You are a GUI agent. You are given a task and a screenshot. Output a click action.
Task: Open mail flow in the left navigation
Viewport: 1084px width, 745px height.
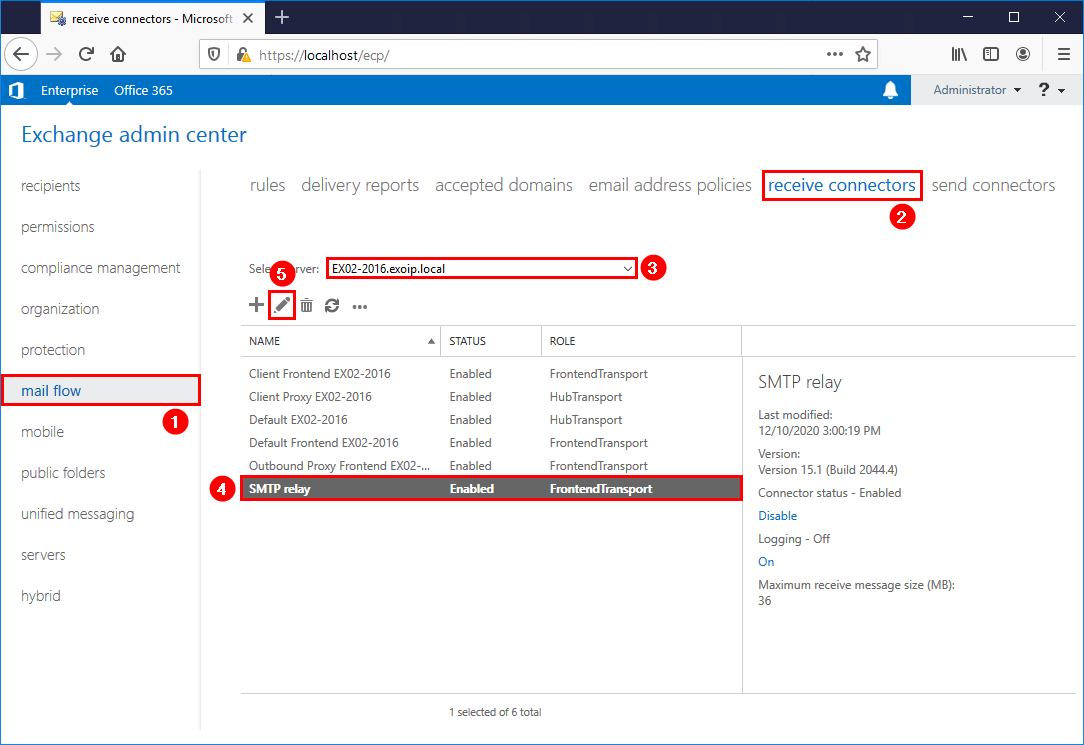pos(101,390)
